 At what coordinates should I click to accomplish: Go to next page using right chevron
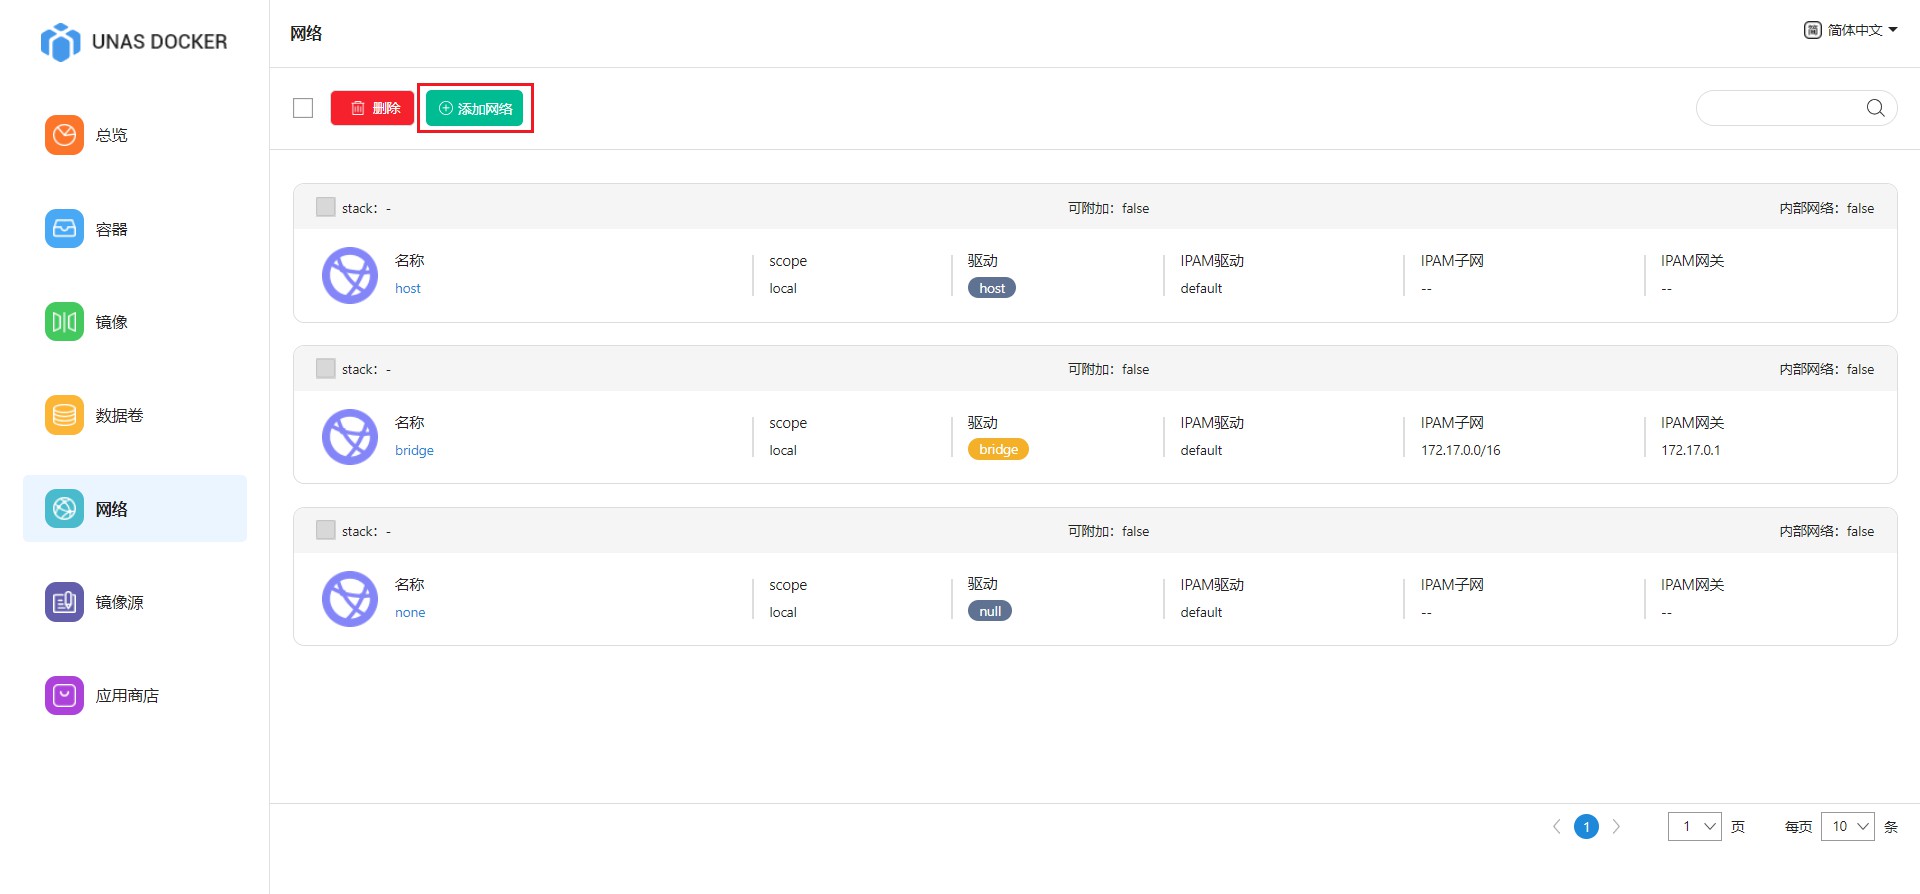click(1616, 826)
